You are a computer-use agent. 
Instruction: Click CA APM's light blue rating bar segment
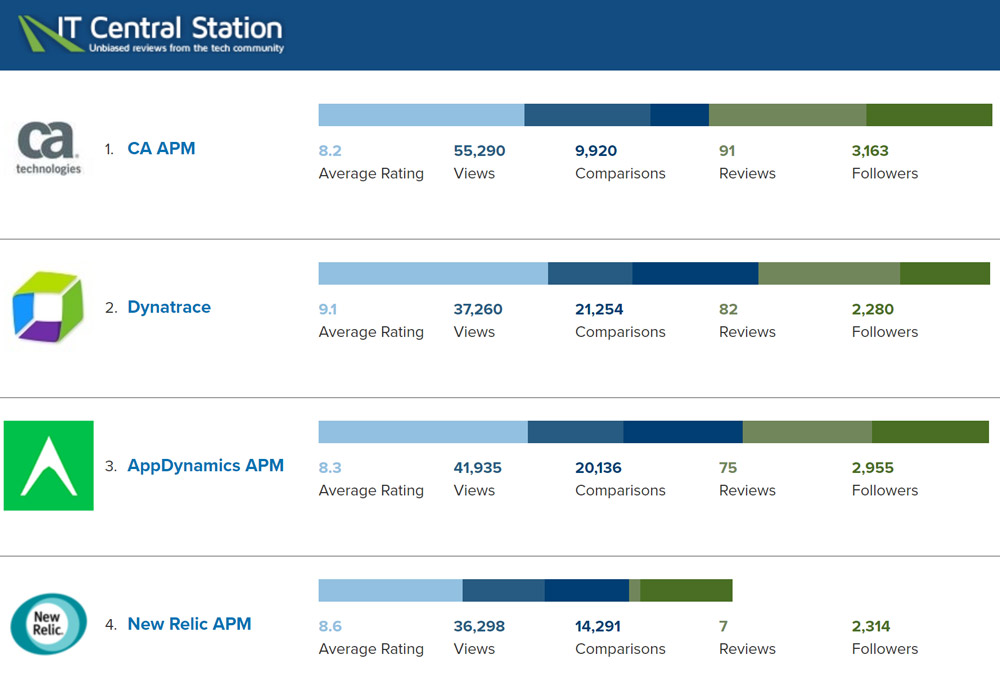tap(422, 115)
